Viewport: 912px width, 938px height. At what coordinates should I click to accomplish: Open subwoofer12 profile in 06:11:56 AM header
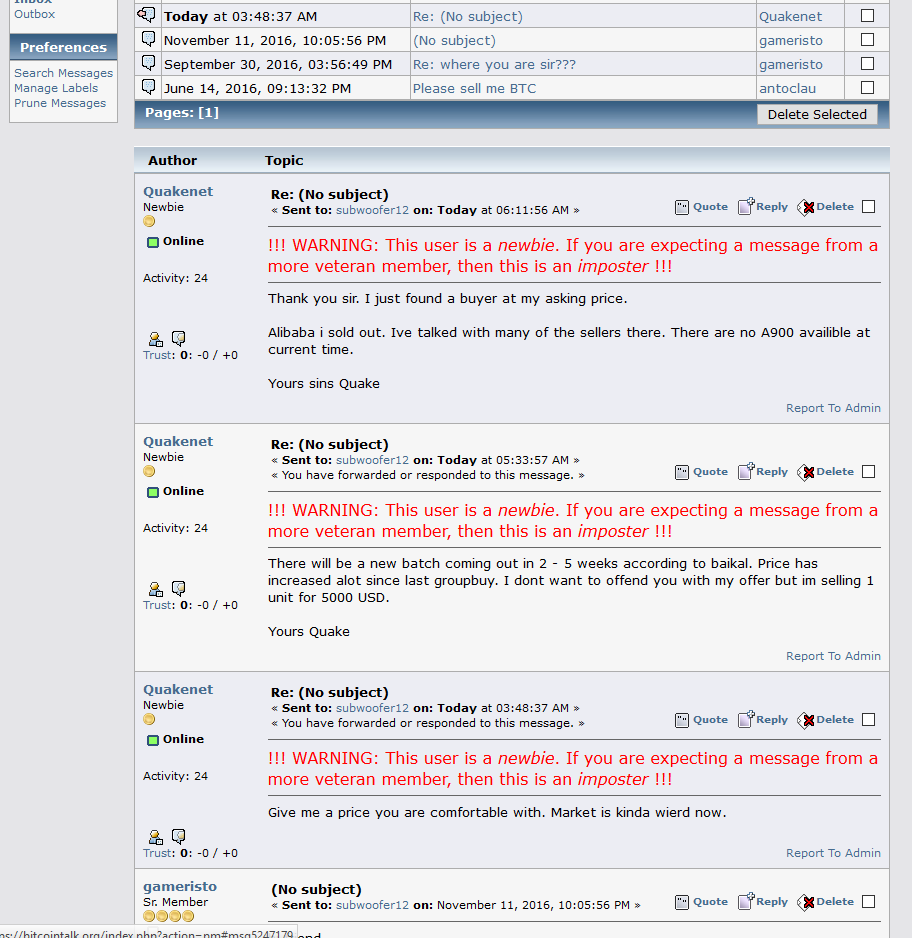pos(372,210)
